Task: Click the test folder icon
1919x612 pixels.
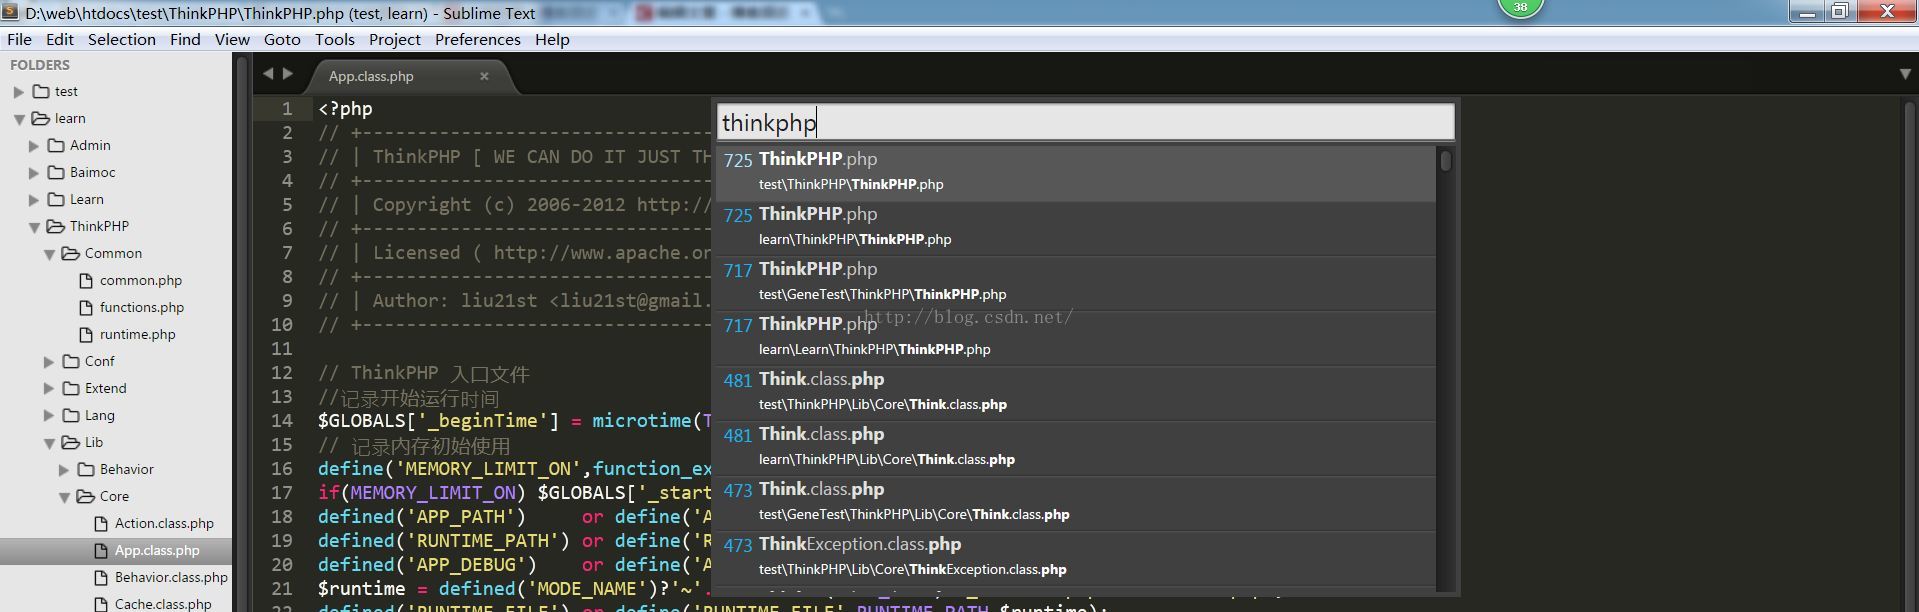Action: (41, 91)
